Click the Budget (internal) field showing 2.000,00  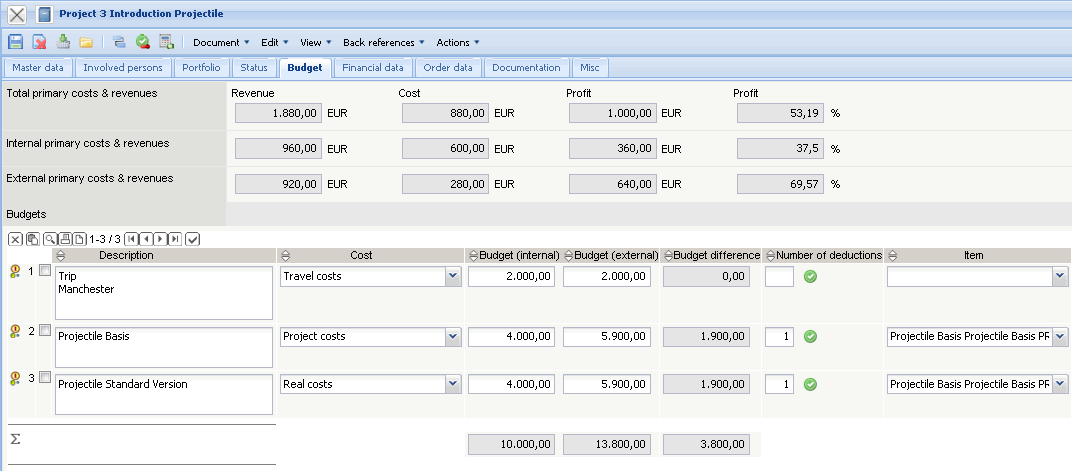coord(511,277)
